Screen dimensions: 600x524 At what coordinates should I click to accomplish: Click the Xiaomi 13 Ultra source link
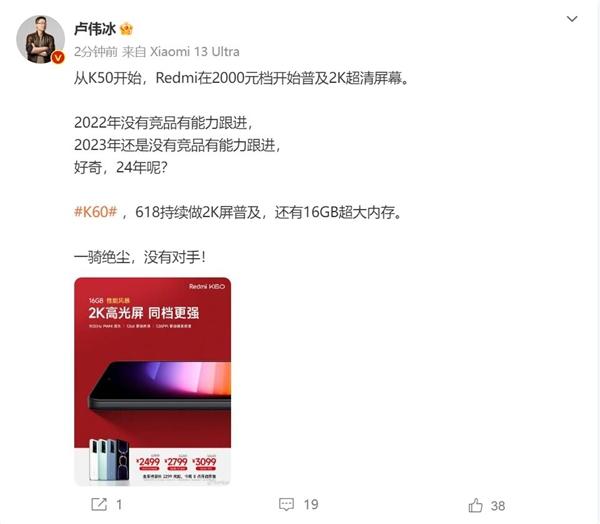point(194,52)
